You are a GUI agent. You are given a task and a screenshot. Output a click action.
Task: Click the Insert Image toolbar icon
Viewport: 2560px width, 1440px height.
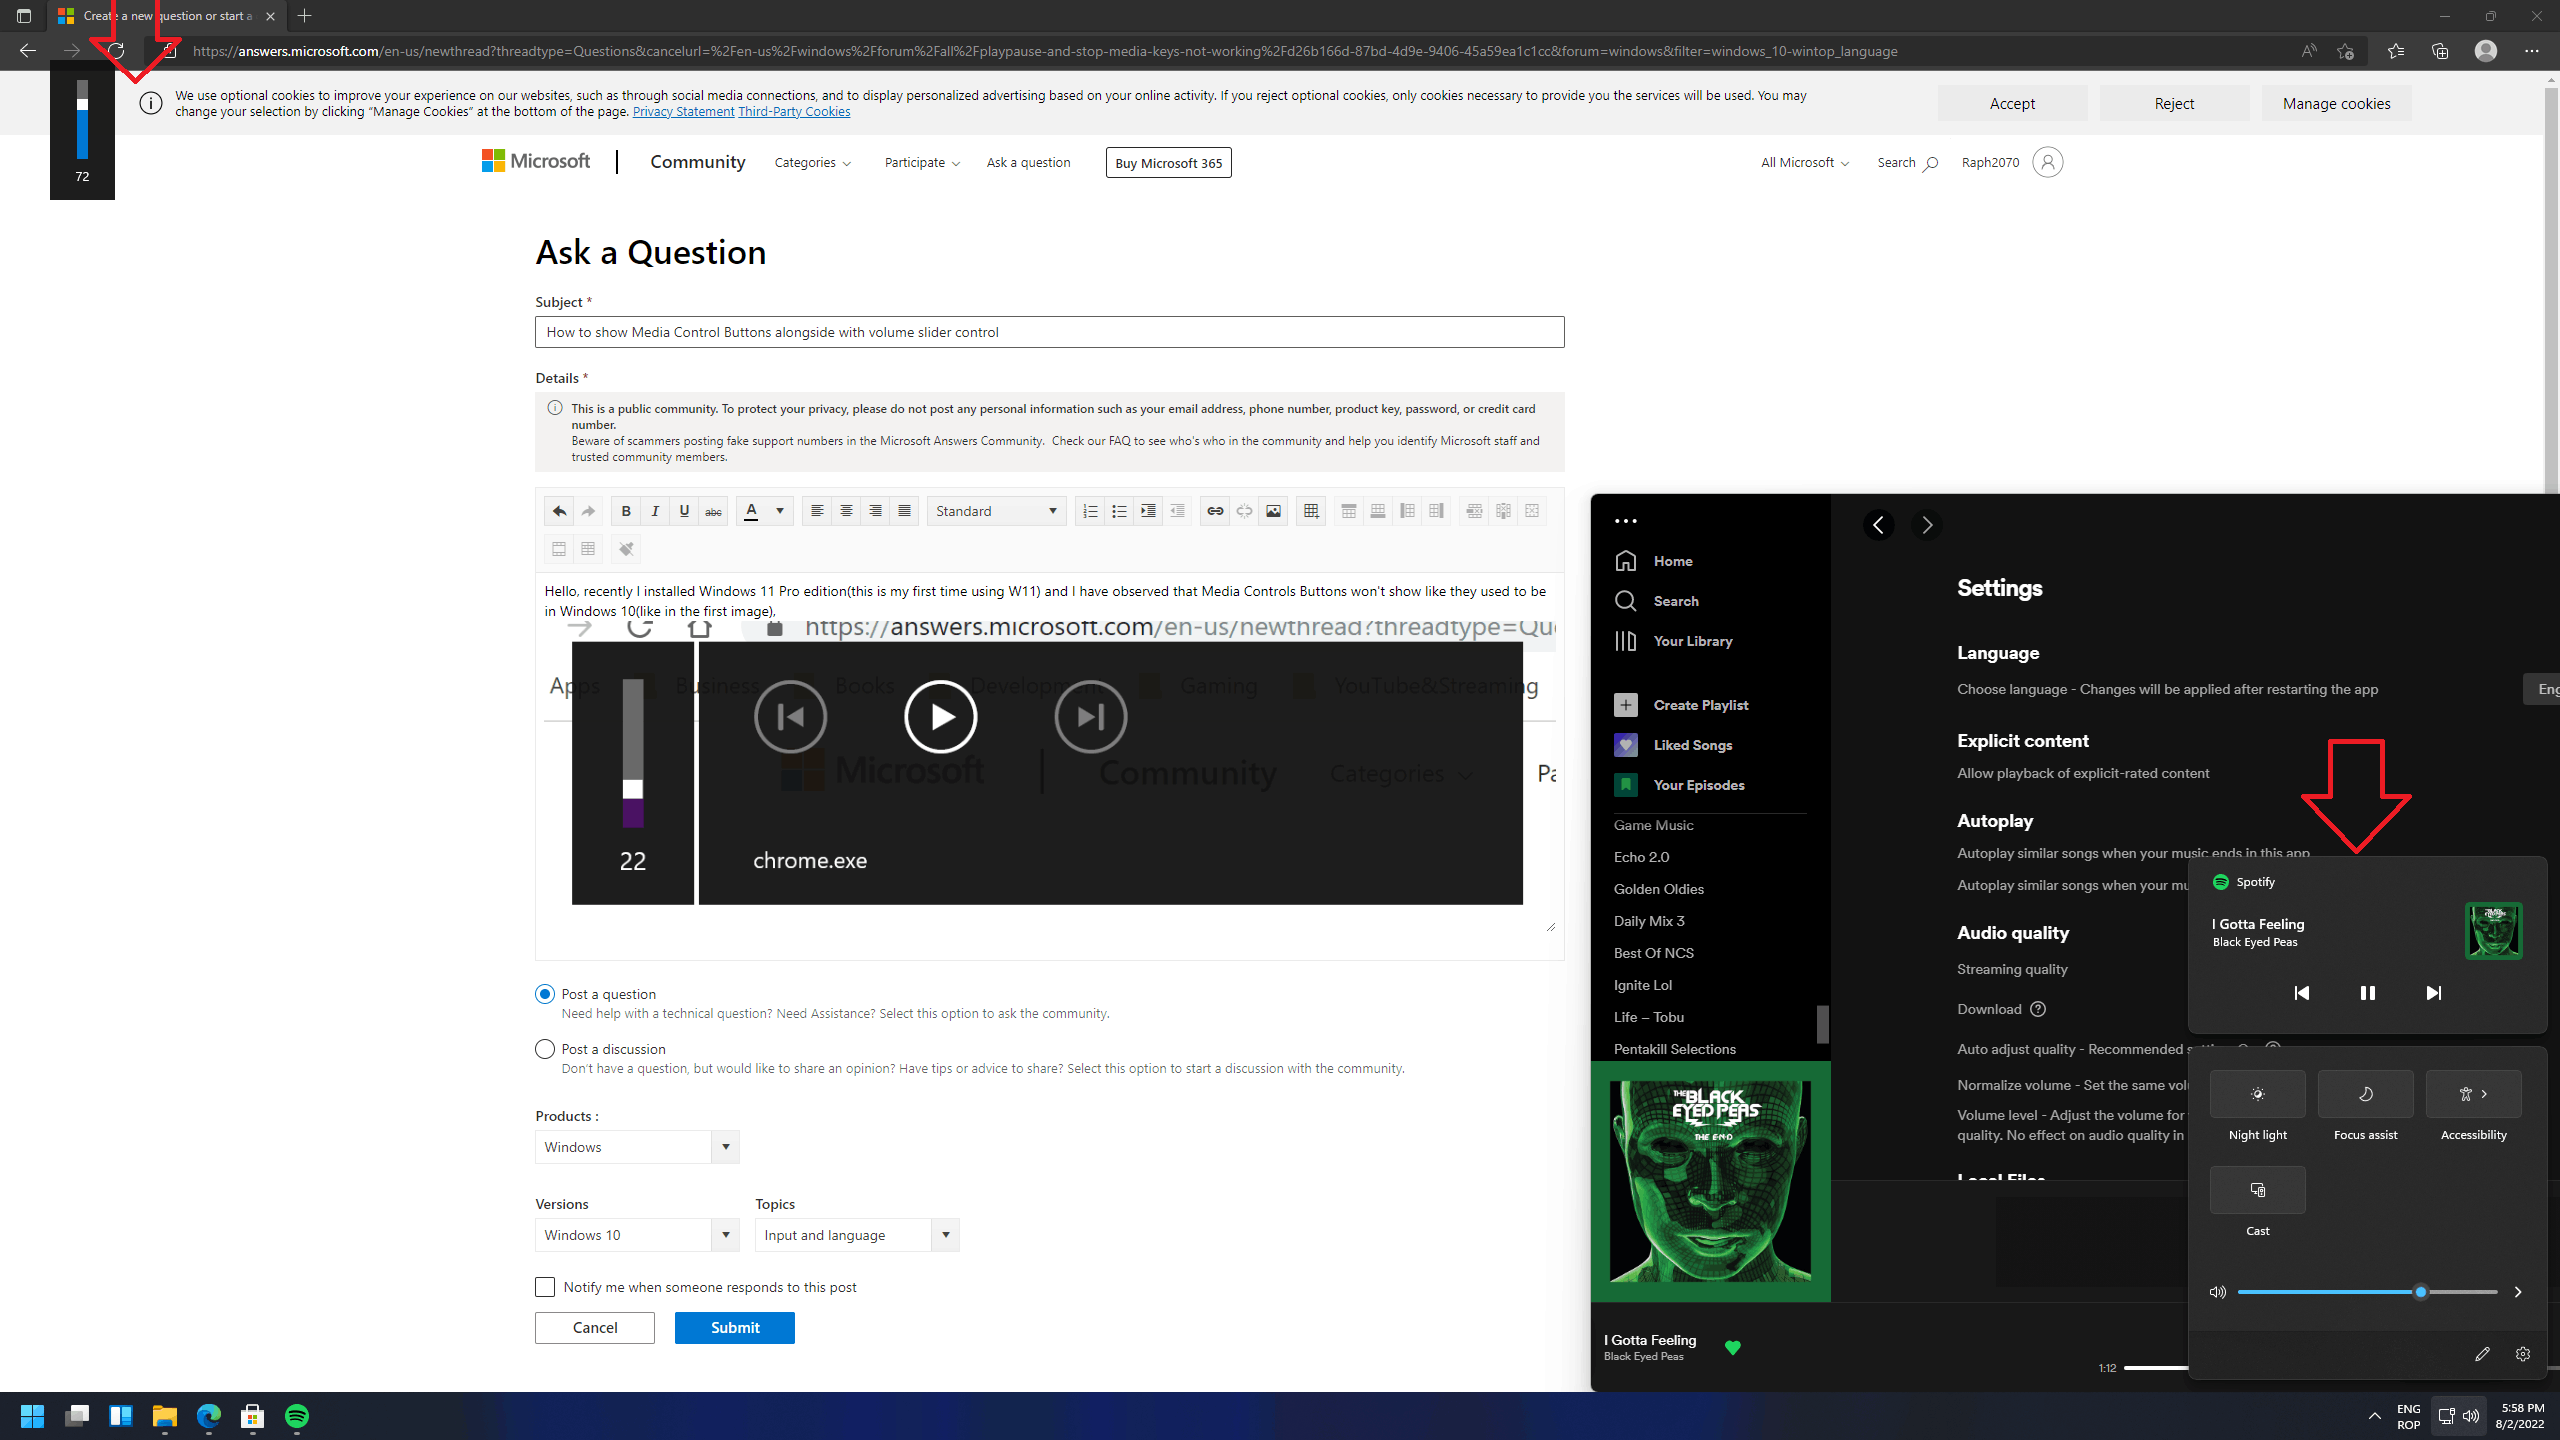tap(1273, 511)
